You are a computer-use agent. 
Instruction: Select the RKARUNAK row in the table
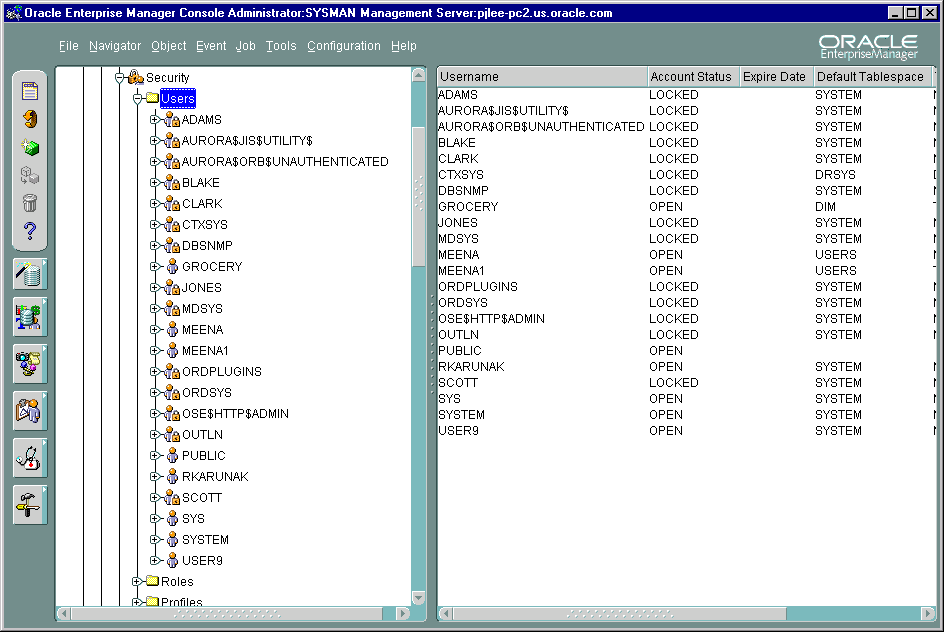tap(685, 367)
